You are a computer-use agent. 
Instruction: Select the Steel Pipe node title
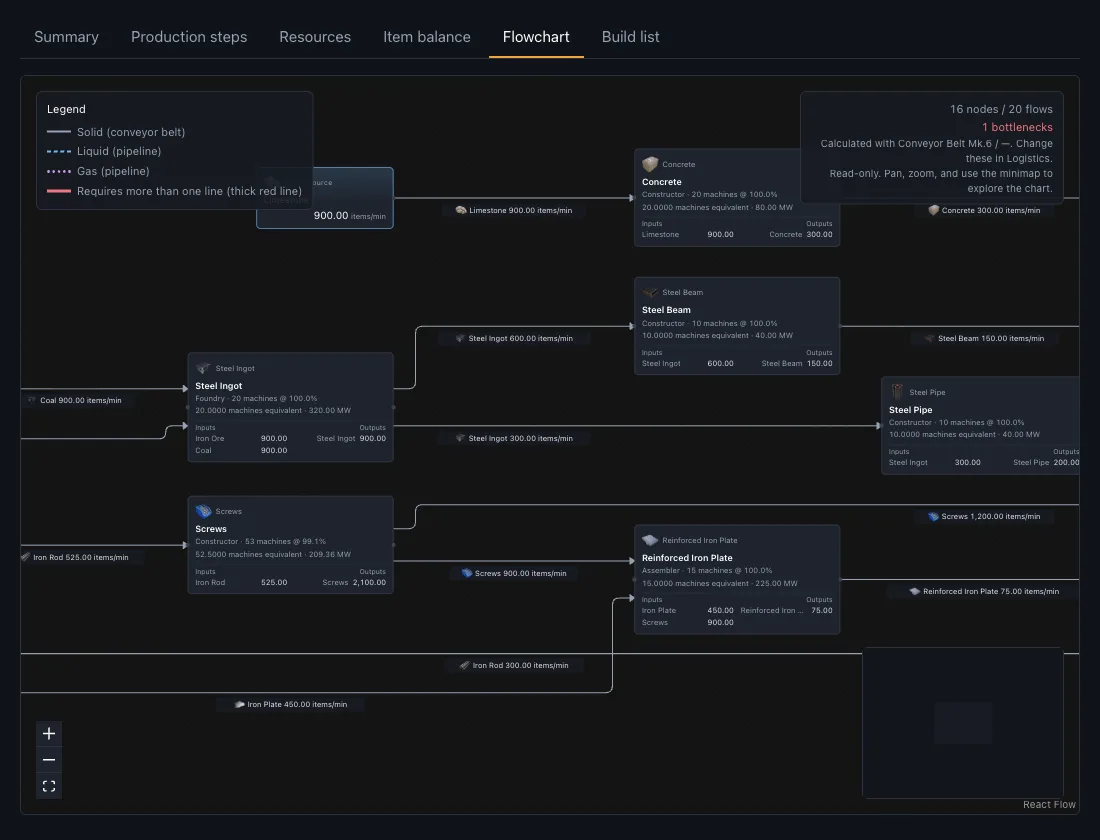click(x=910, y=410)
